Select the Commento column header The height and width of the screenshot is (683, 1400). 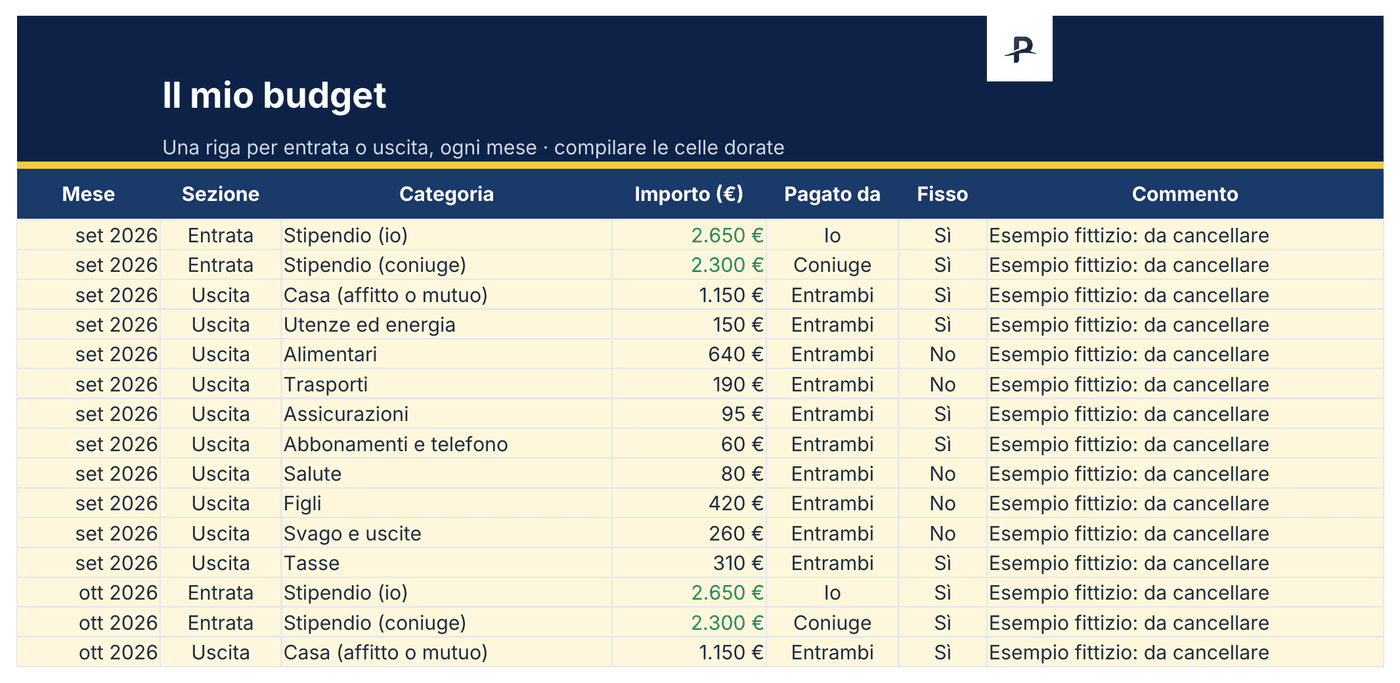click(1185, 194)
